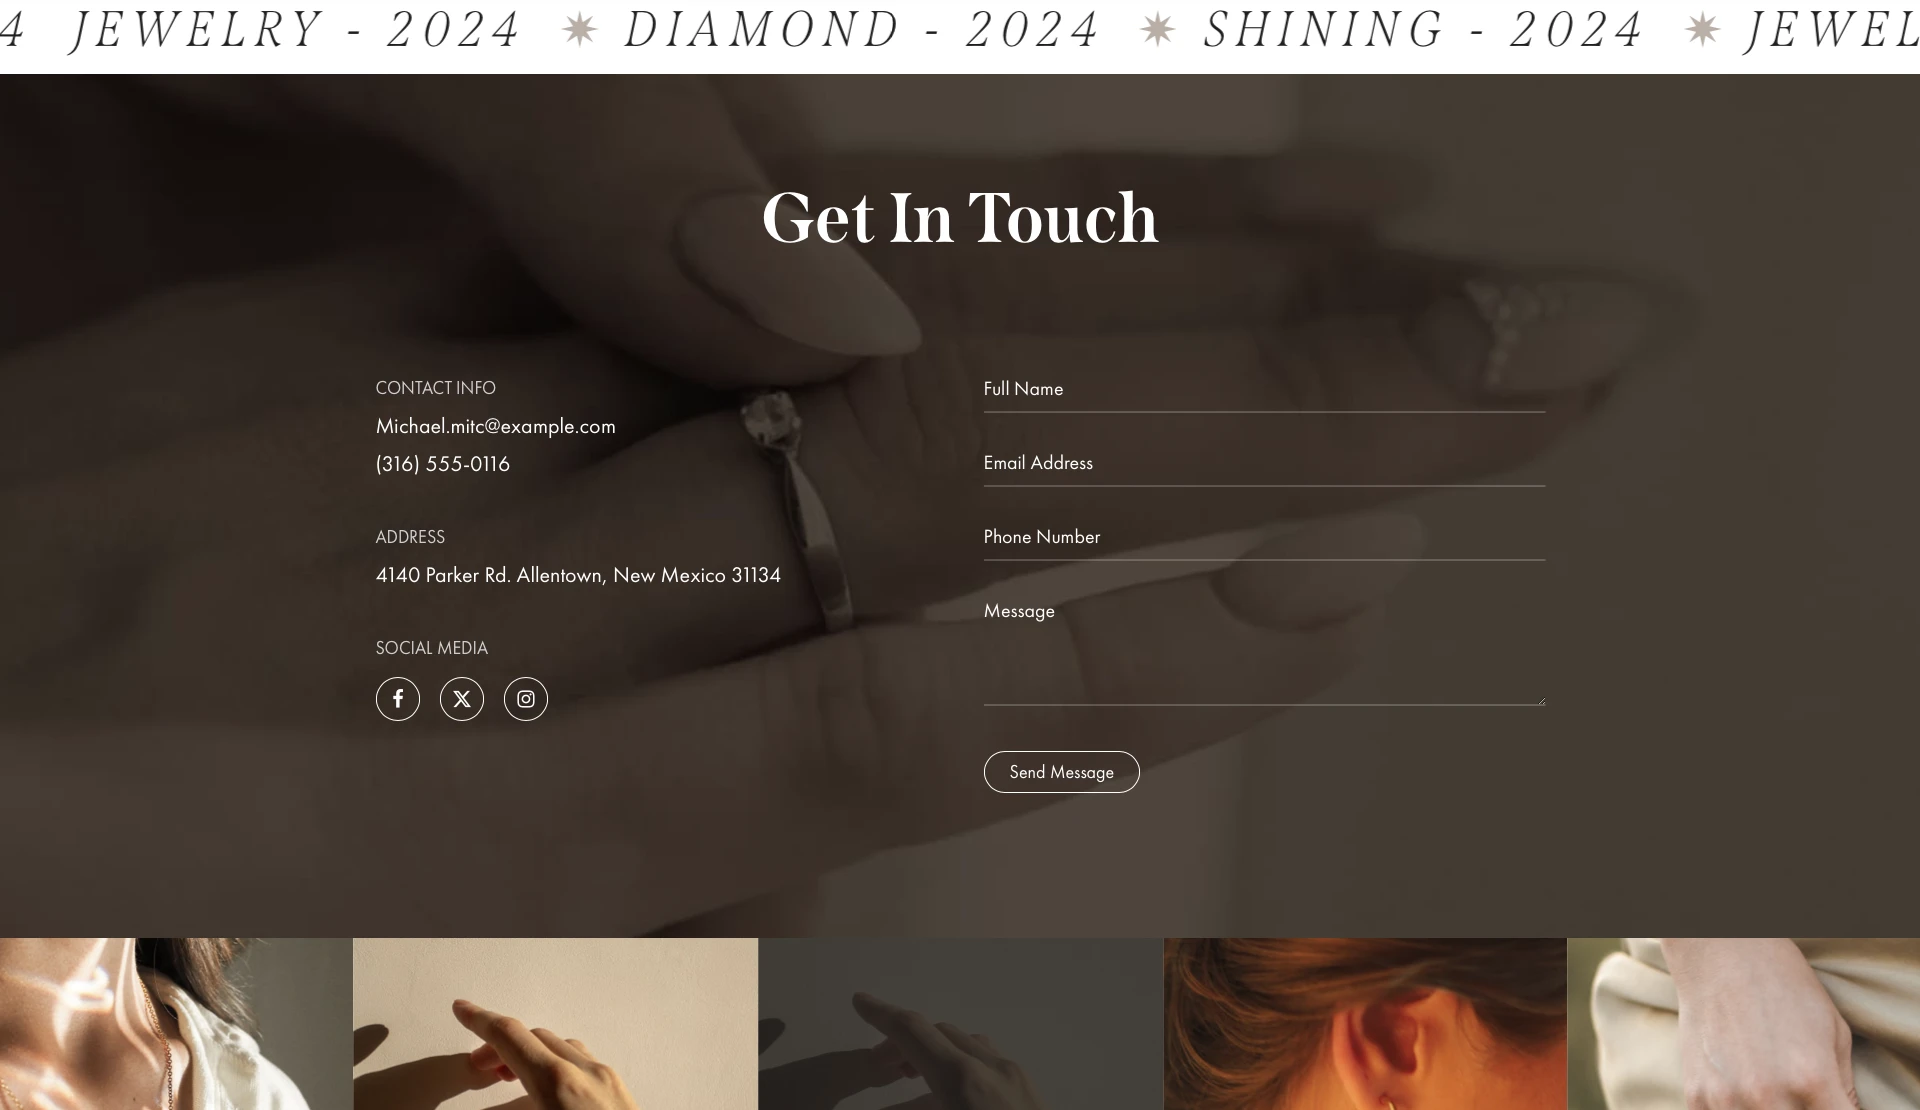Image resolution: width=1920 pixels, height=1110 pixels.
Task: Click the star separator before DIAMOND - 2024
Action: click(580, 30)
